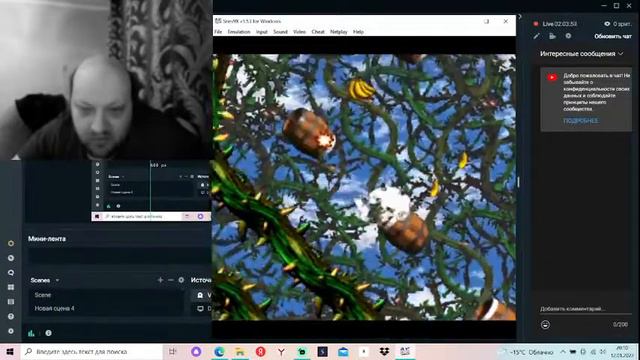Collapse chat panel with the arrow chevron

pyautogui.click(x=520, y=17)
